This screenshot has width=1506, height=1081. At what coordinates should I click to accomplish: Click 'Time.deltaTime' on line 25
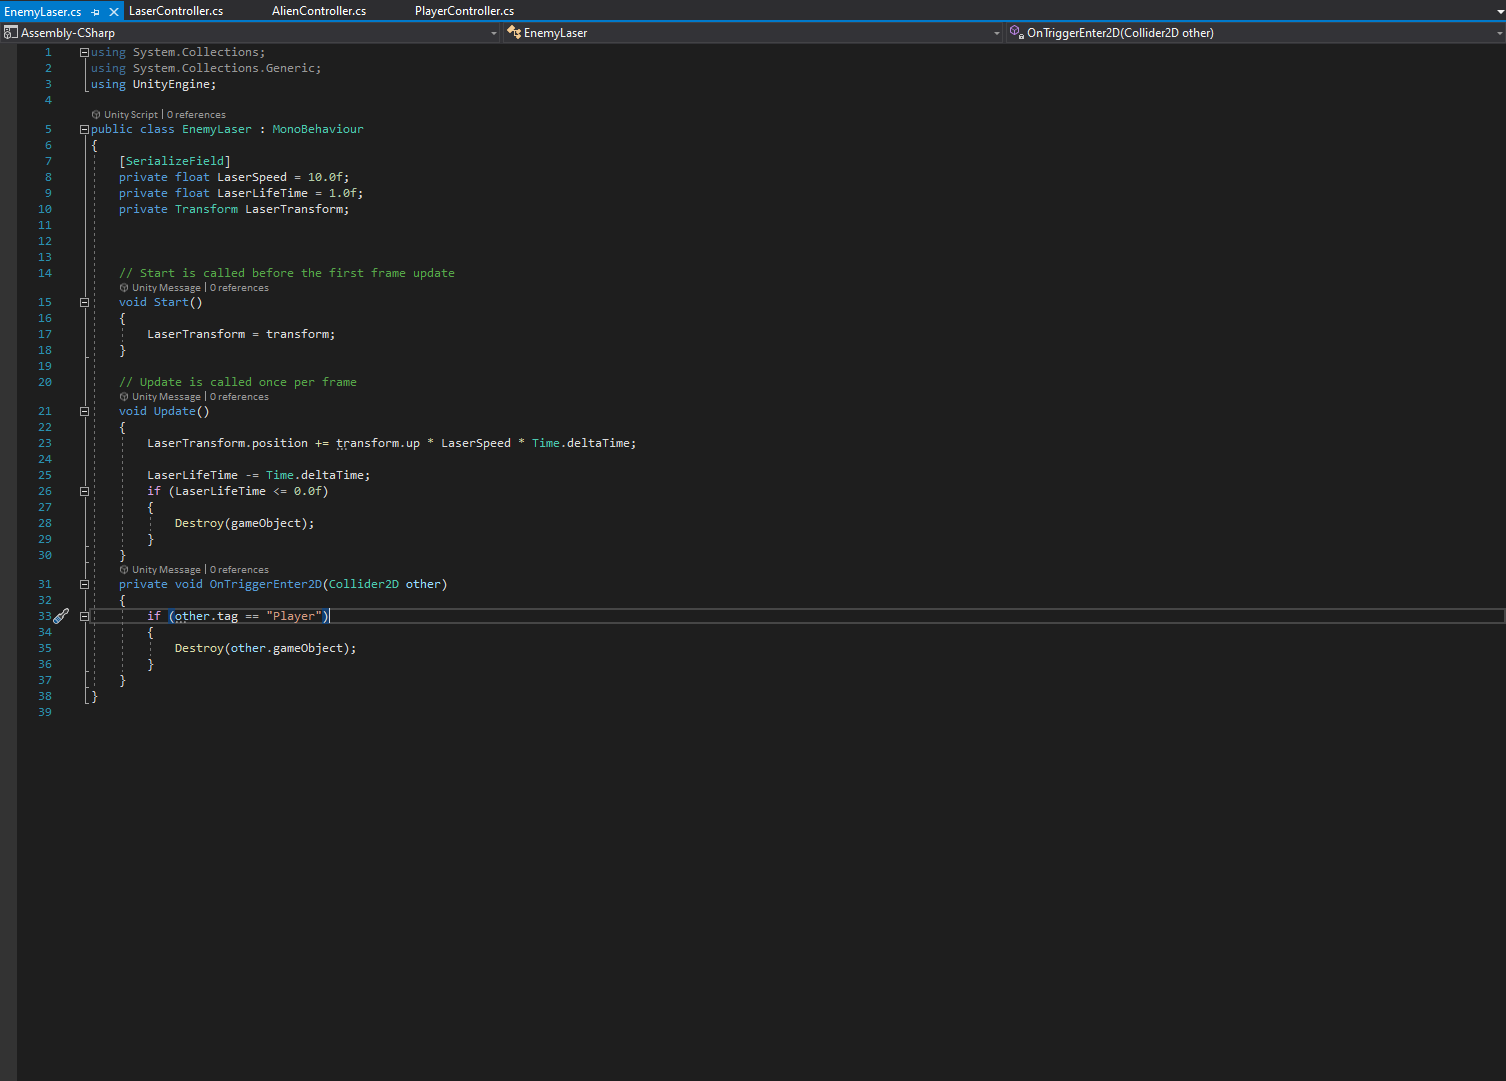[315, 475]
